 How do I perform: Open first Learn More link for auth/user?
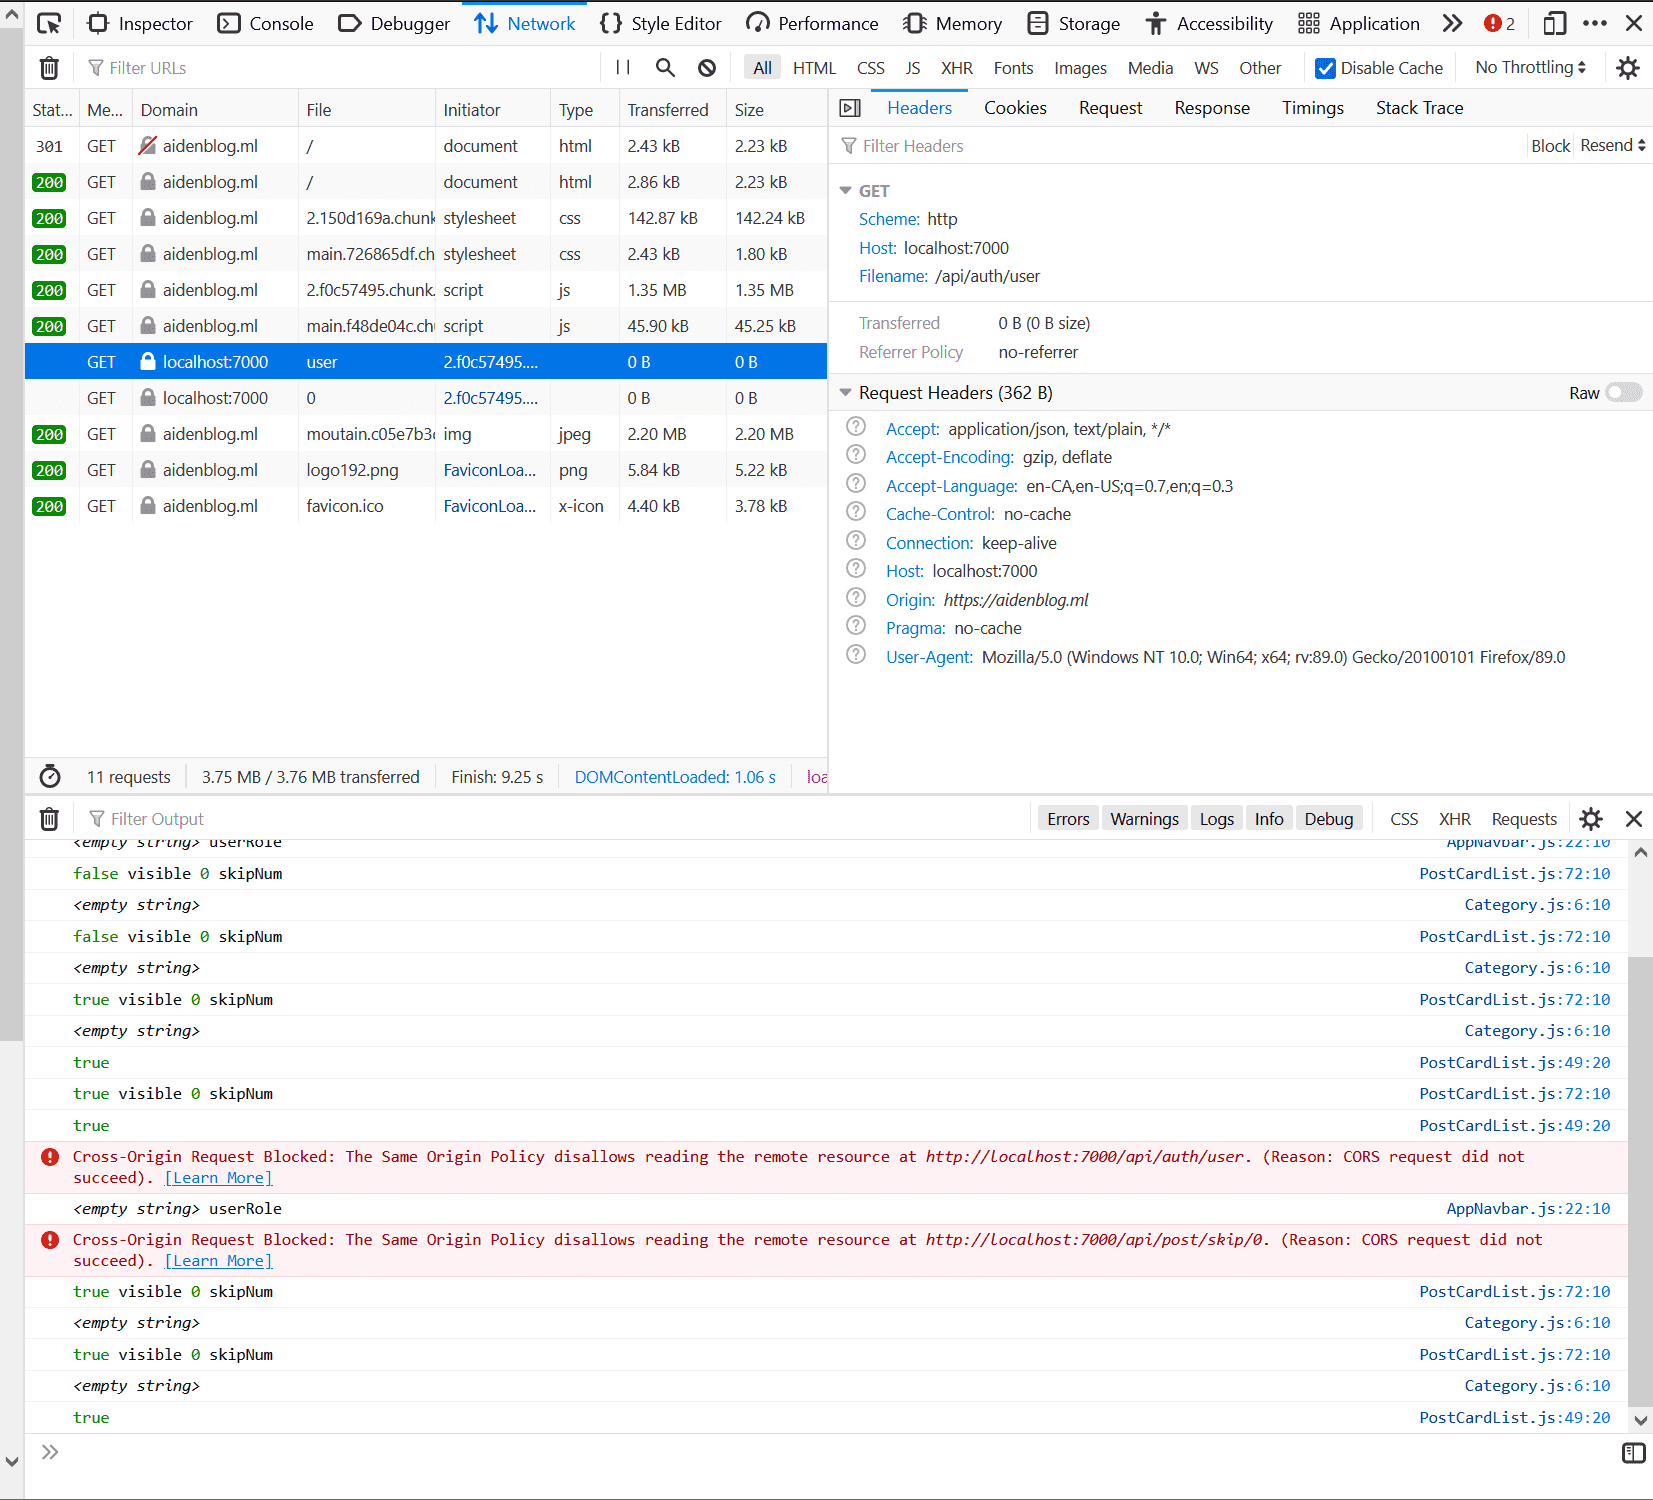click(x=218, y=1178)
